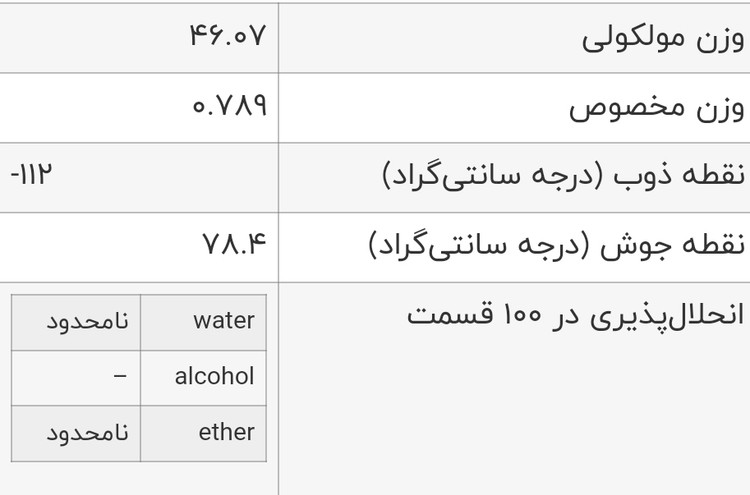Click the 'وزن مخصوص' row label
Screen dimensions: 750x495
tap(657, 107)
